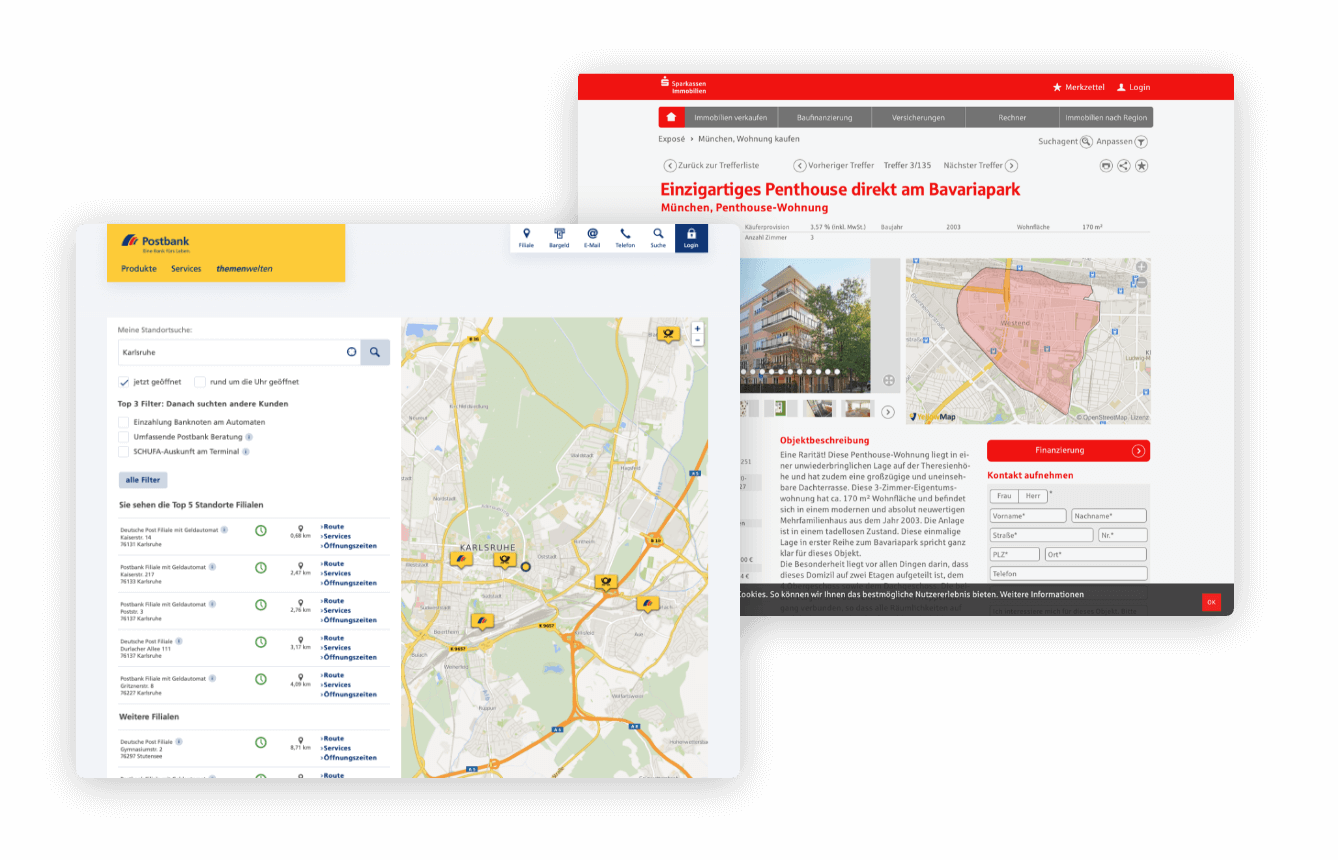
Task: Enable 'SCHUFA-Auskunft am Terminal' filter
Action: click(x=124, y=452)
